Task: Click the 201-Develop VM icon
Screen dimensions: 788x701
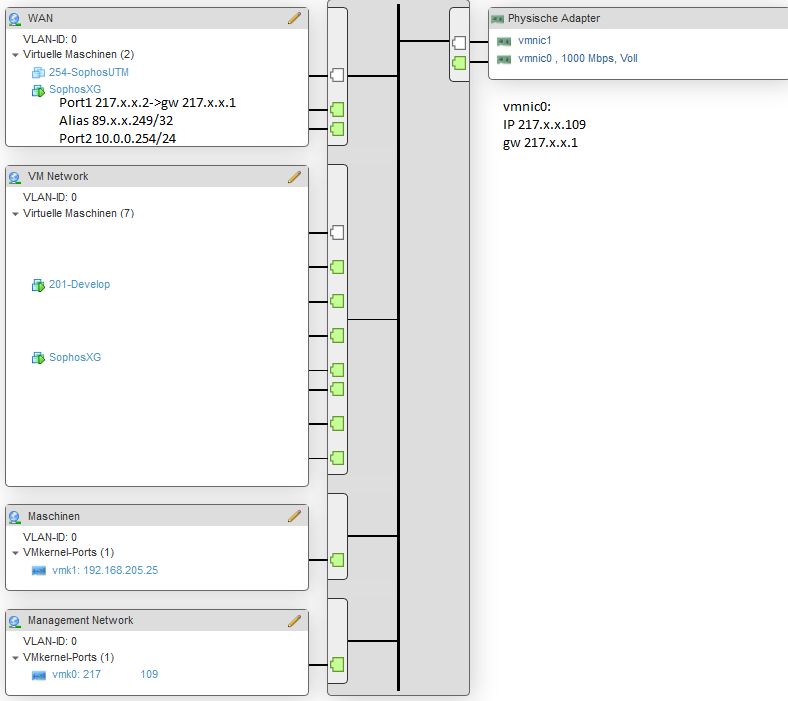Action: coord(38,285)
